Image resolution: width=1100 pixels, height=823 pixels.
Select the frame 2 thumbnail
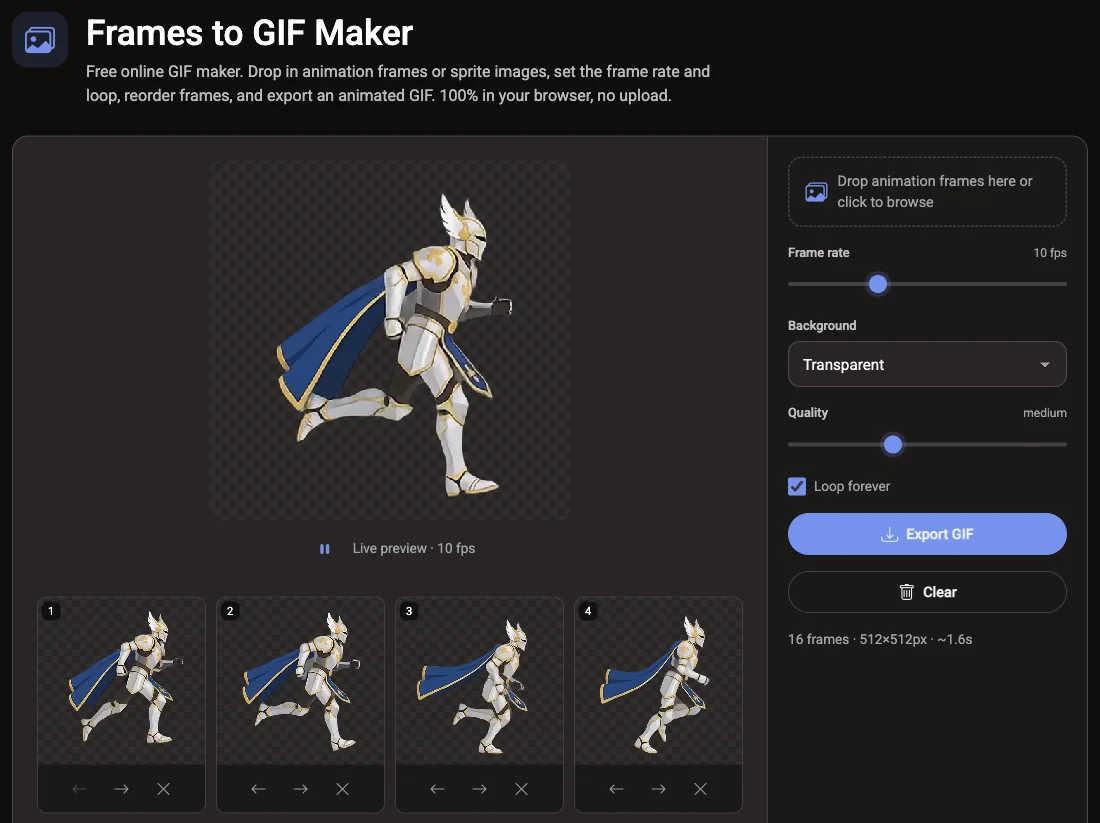[300, 681]
